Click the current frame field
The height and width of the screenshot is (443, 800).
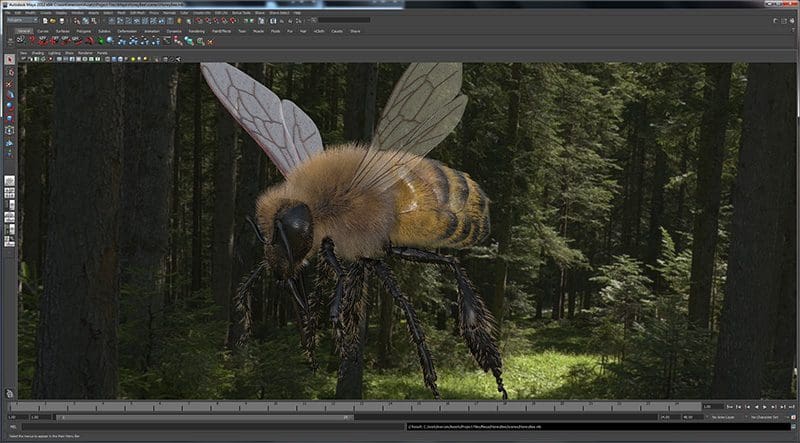pos(713,407)
